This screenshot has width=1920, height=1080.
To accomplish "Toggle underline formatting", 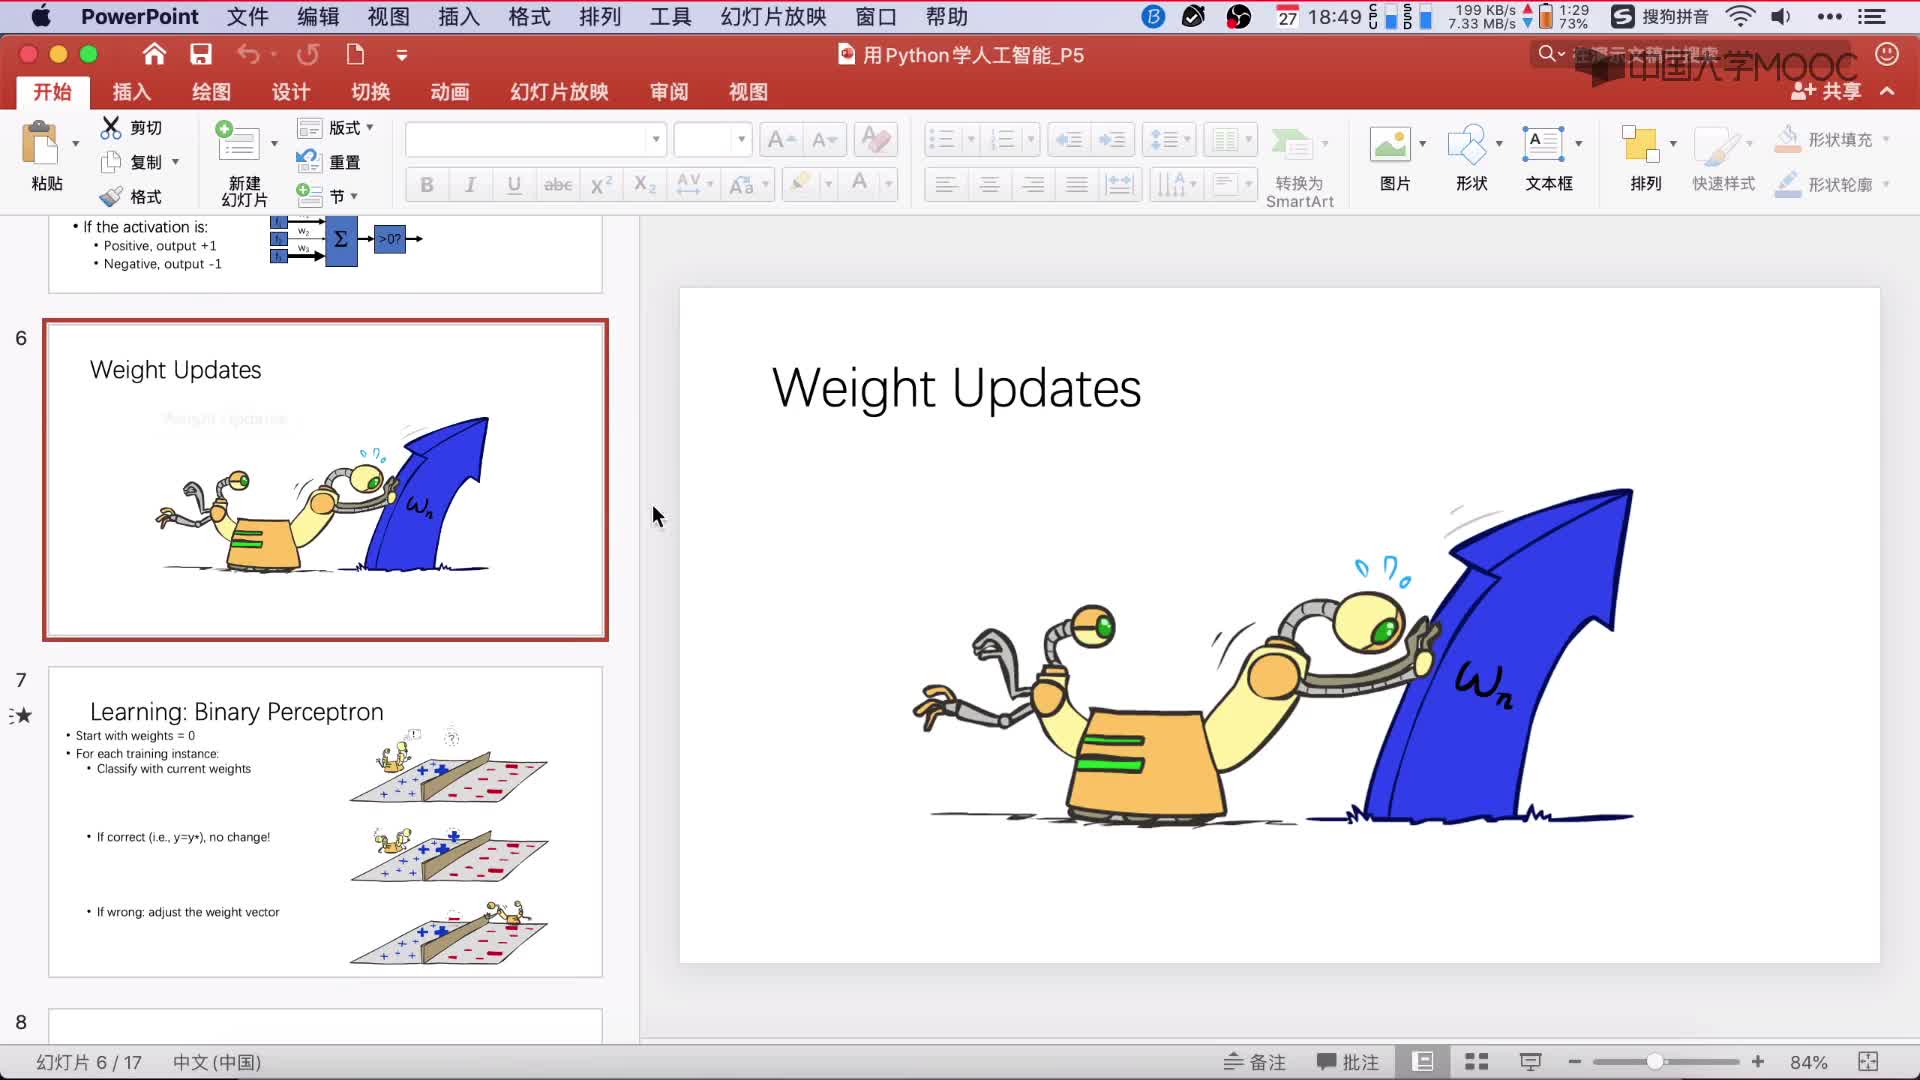I will 514,184.
